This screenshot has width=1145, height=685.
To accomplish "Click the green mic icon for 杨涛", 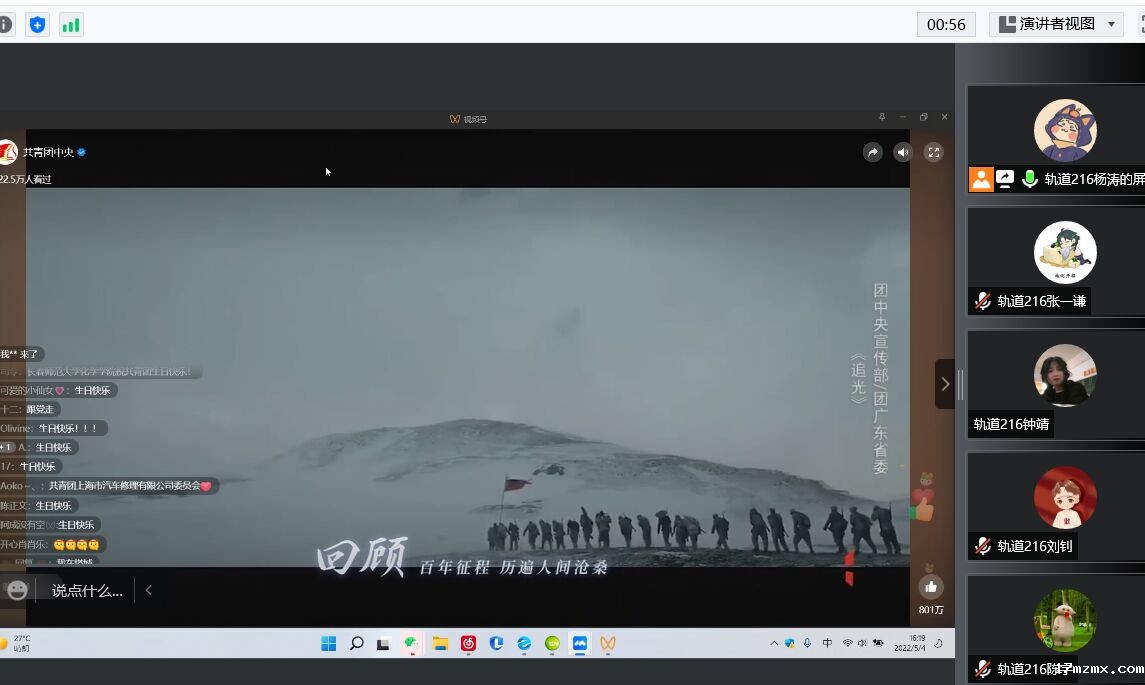I will pyautogui.click(x=1030, y=179).
